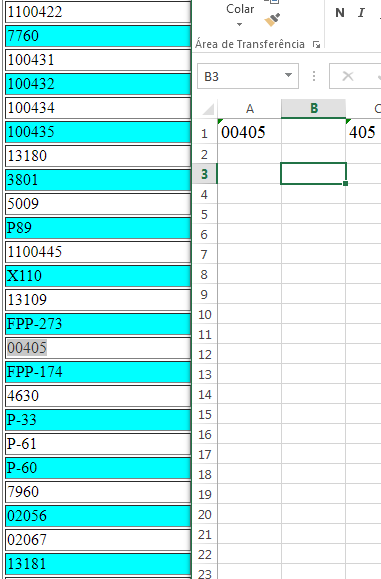This screenshot has height=579, width=381.
Task: Click the Name Box showing B3
Action: [248, 76]
